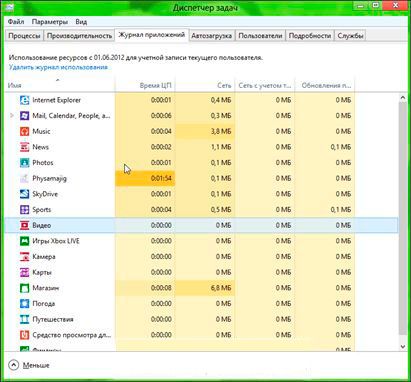The width and height of the screenshot is (411, 382).
Task: Click the Physamajig app icon
Action: (24, 178)
